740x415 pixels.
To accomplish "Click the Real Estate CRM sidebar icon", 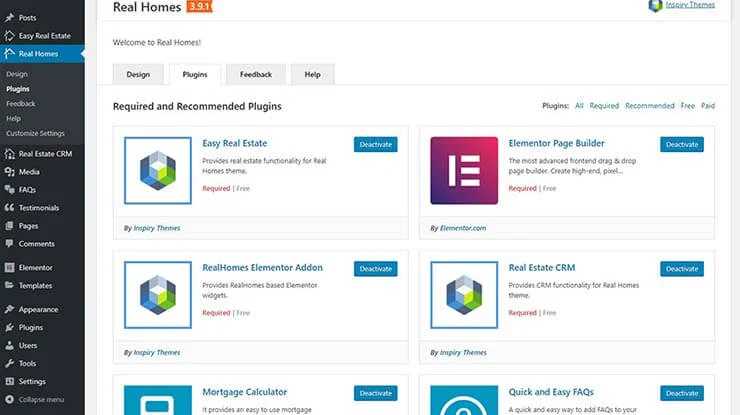I will tap(9, 154).
